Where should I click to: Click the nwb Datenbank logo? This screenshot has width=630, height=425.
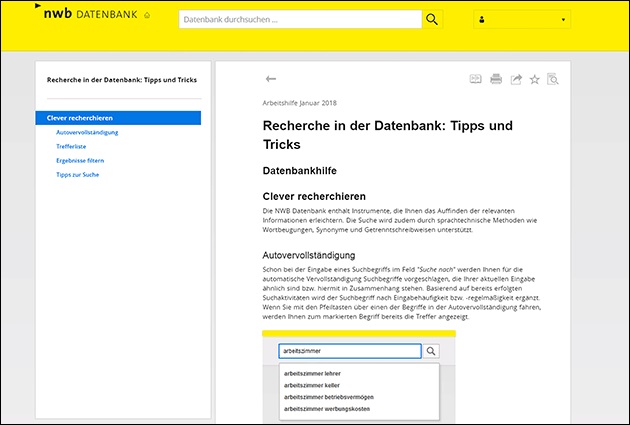click(x=88, y=14)
